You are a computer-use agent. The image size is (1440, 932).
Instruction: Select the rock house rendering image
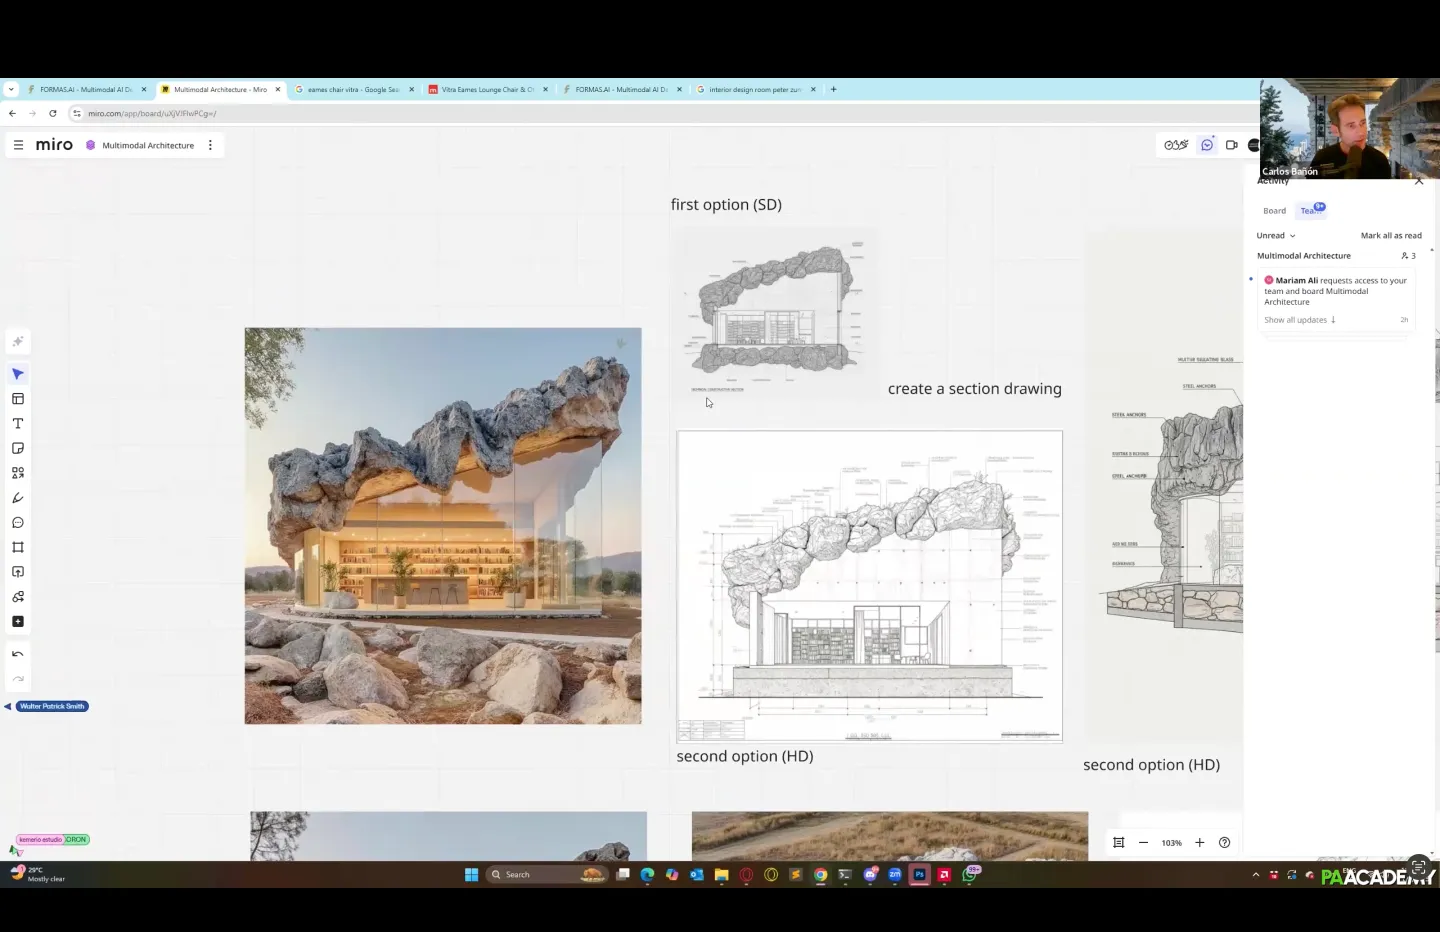[x=443, y=526]
